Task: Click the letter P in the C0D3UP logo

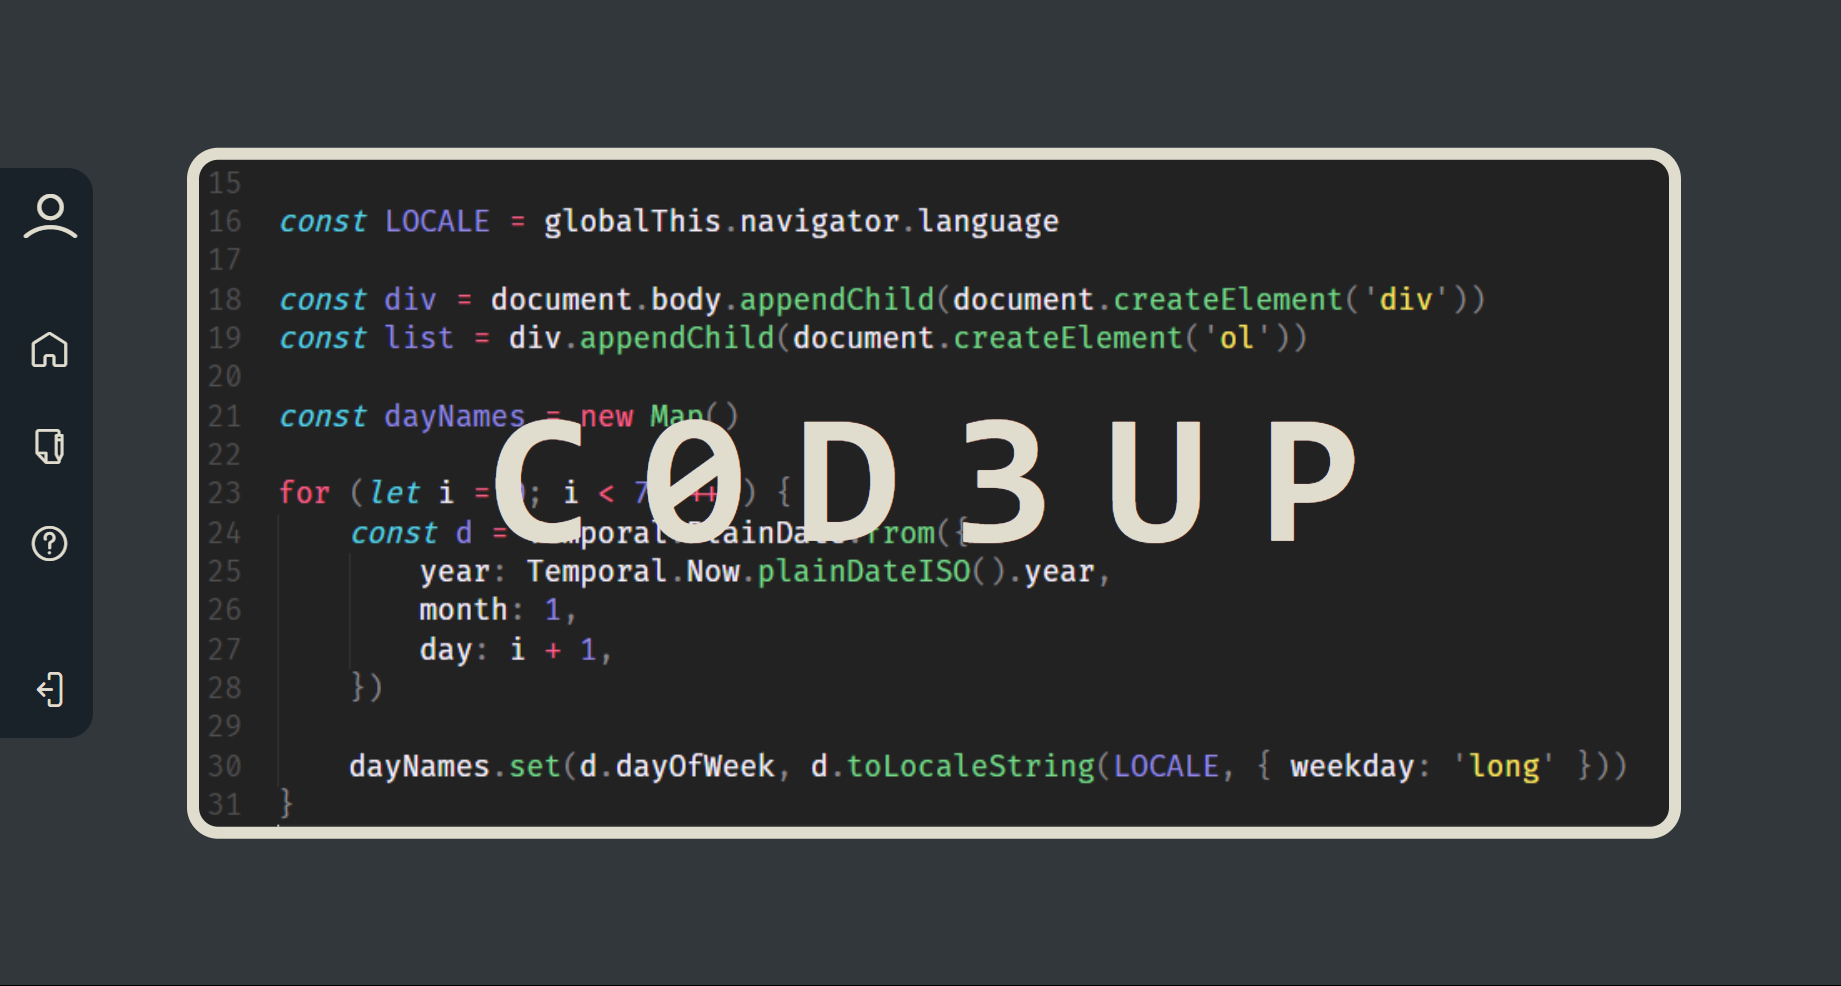Action: [1311, 482]
